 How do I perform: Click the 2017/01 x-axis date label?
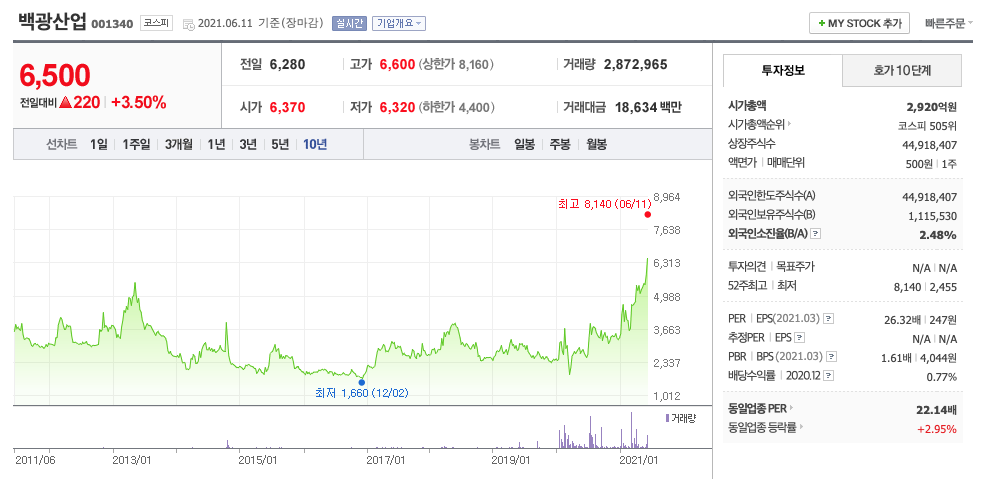click(386, 460)
